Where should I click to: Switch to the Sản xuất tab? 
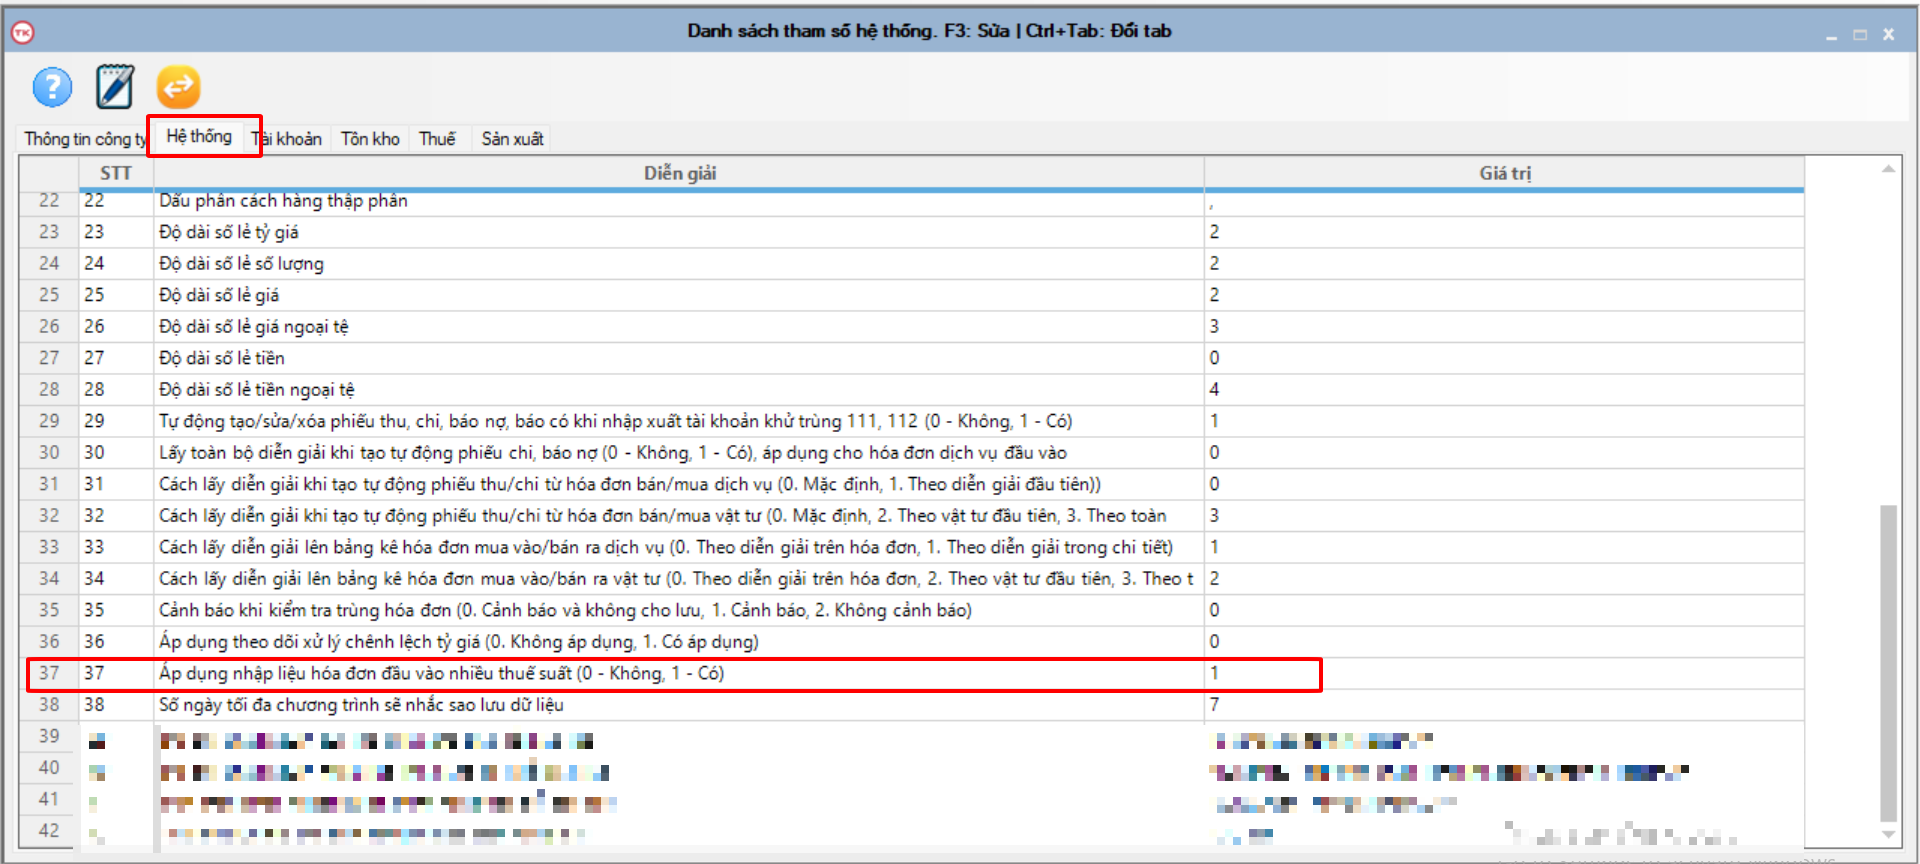512,139
